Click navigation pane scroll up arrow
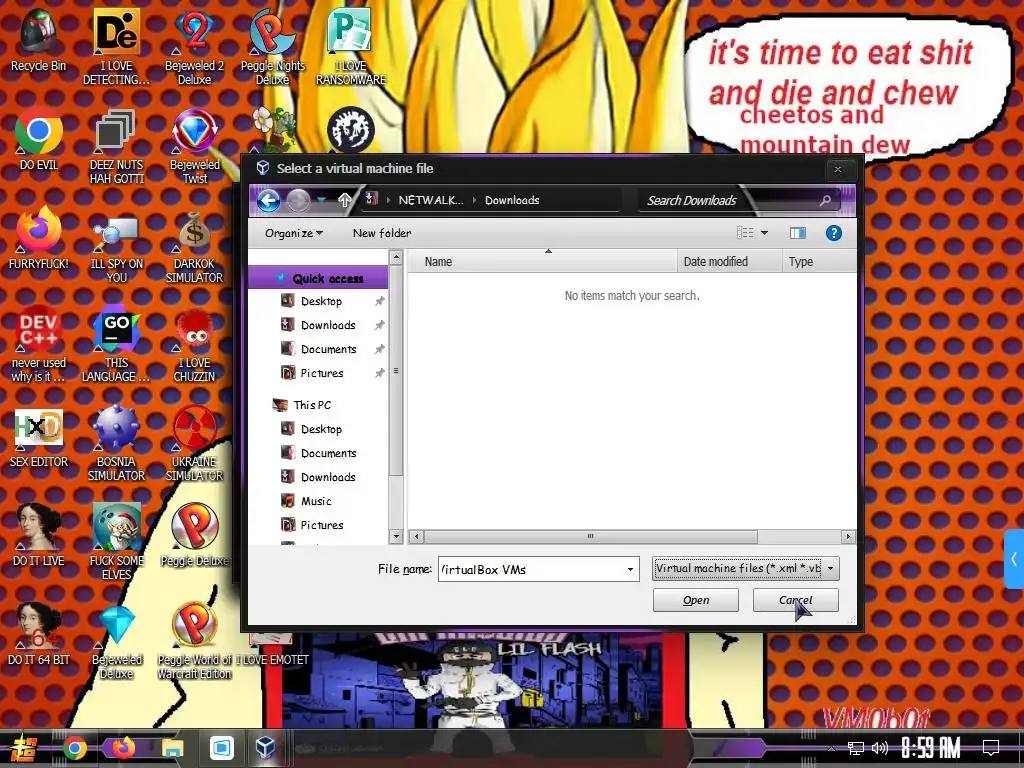Image resolution: width=1024 pixels, height=768 pixels. (396, 258)
